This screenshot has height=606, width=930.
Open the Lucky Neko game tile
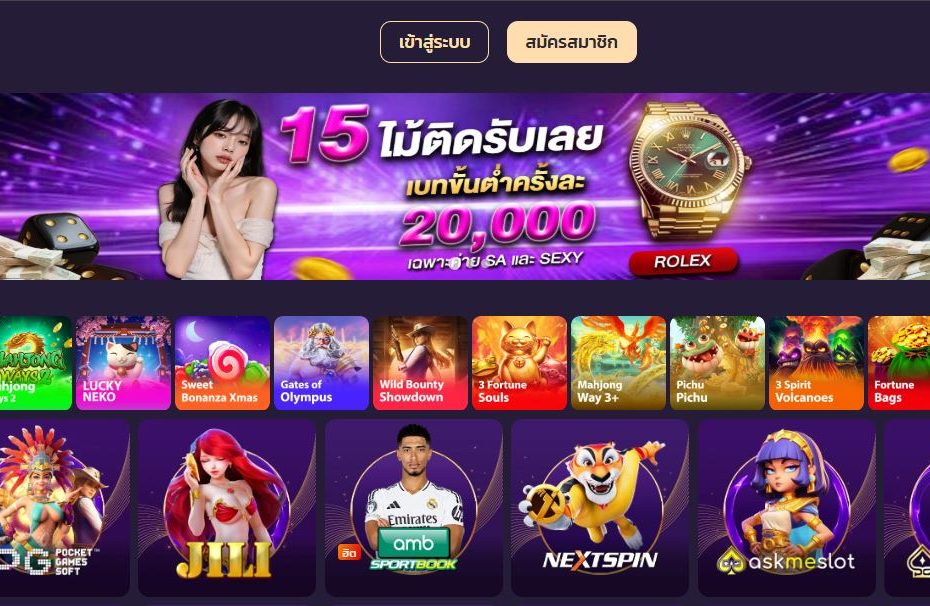123,363
